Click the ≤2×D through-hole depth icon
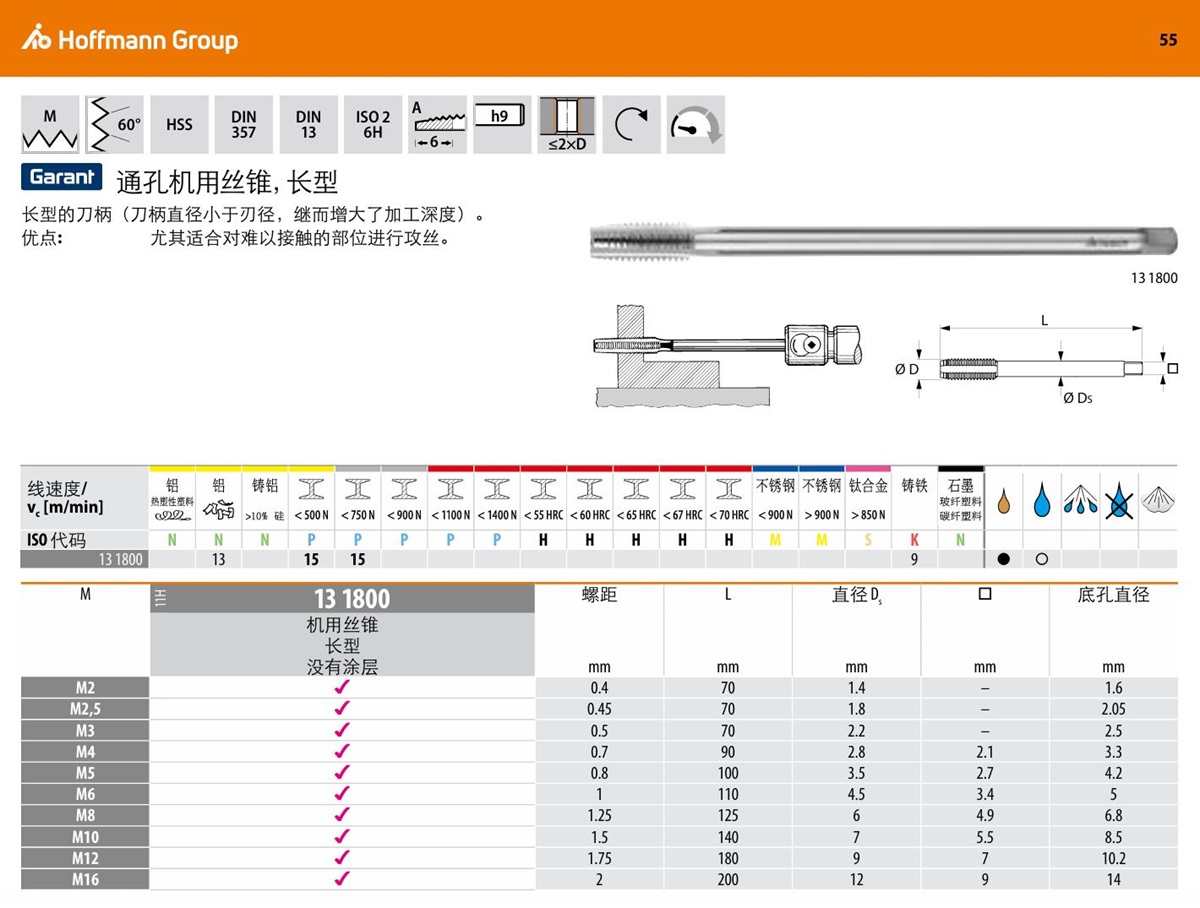 pos(566,125)
